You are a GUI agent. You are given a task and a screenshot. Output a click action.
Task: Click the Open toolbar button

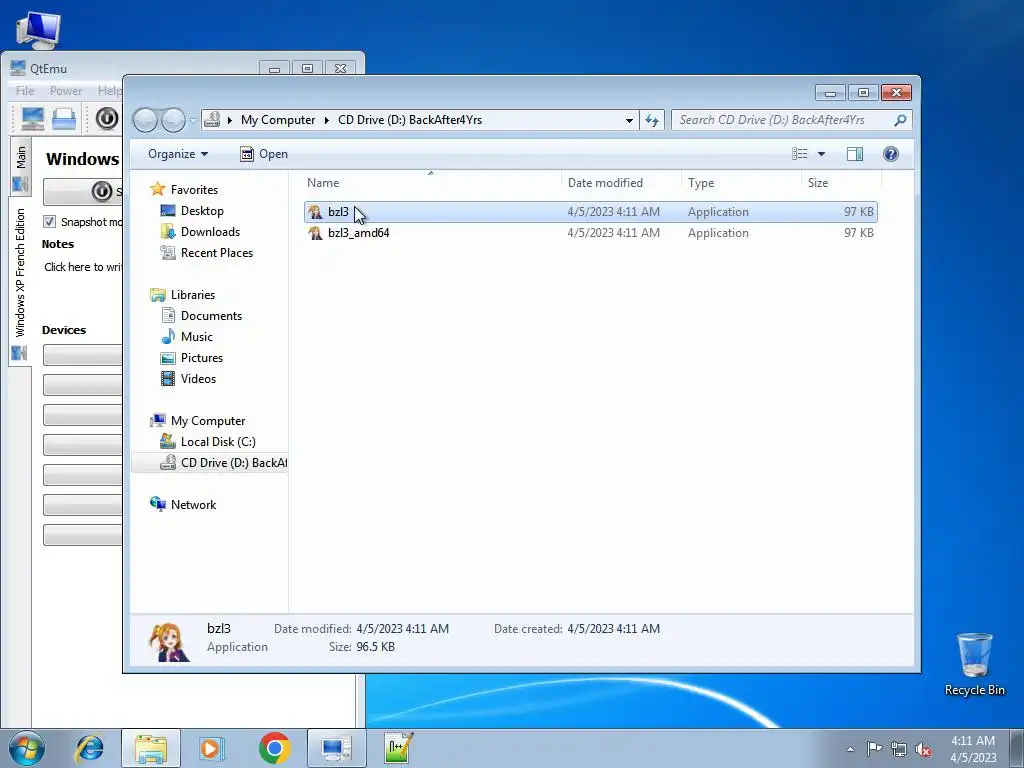click(264, 153)
